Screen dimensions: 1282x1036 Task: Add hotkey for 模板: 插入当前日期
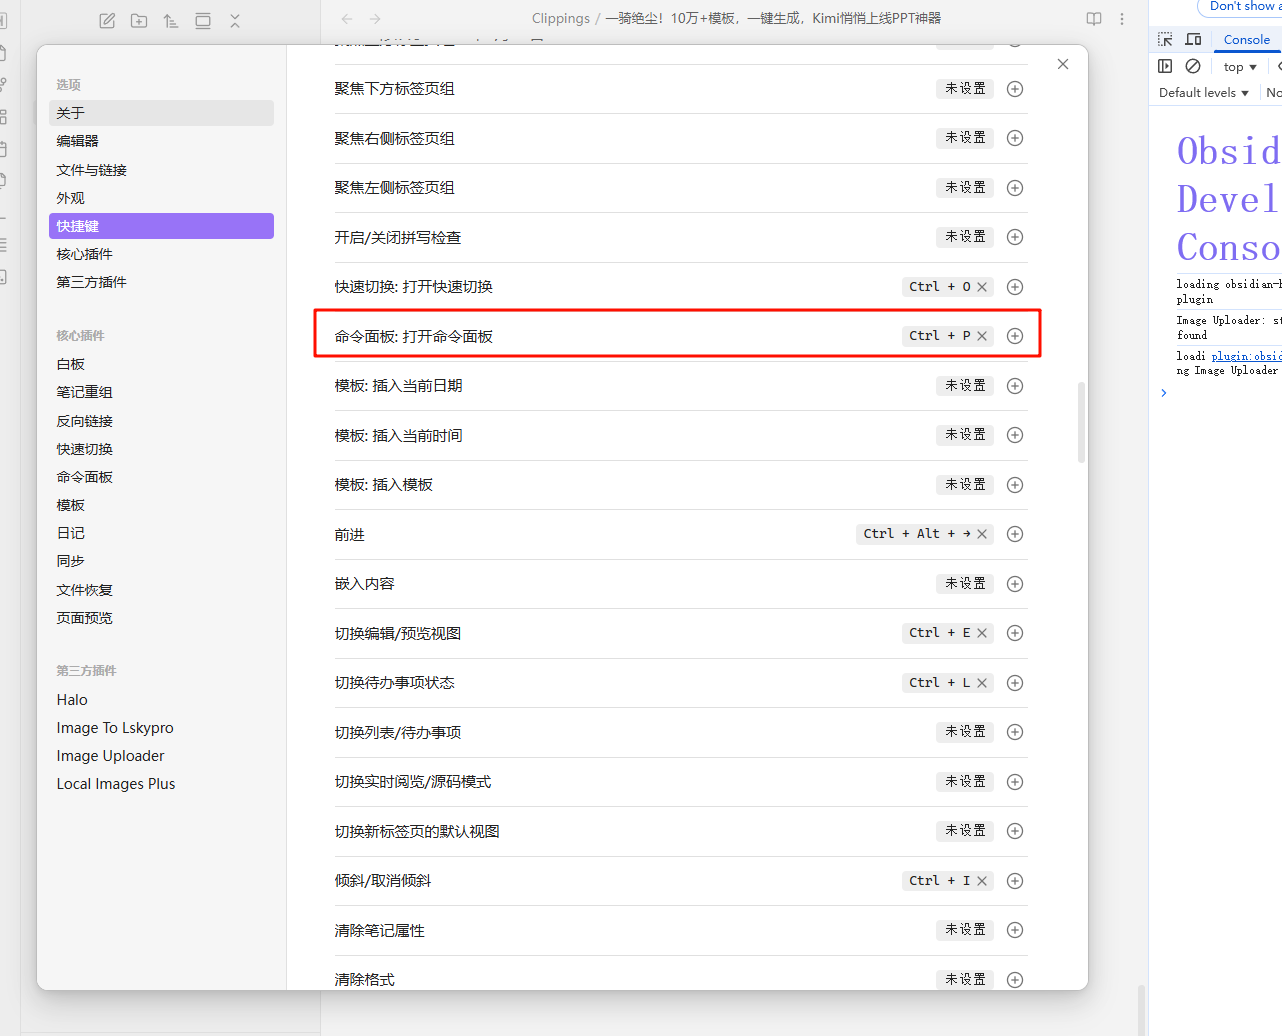(x=1015, y=386)
